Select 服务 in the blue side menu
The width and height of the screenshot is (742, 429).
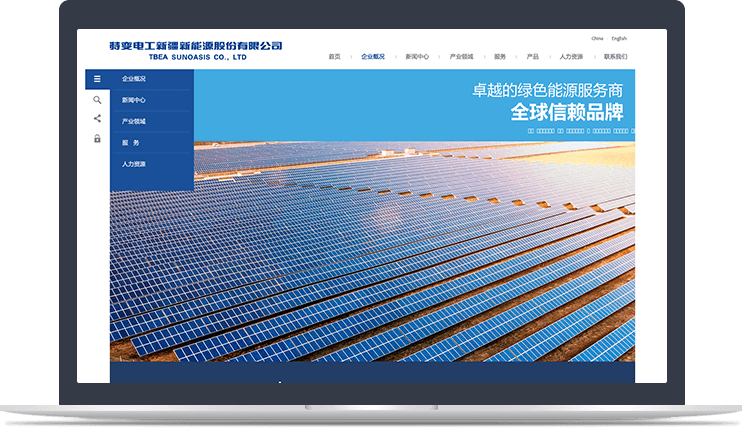coord(131,142)
